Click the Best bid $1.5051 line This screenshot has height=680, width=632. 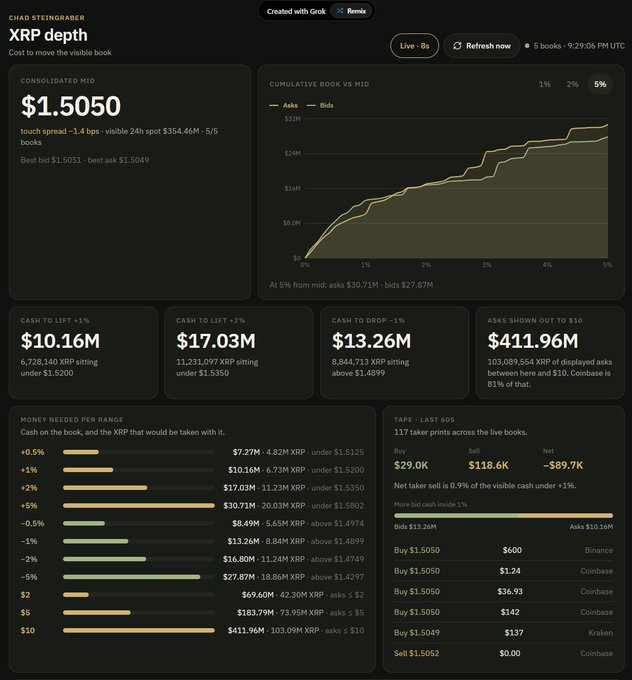[x=85, y=160]
